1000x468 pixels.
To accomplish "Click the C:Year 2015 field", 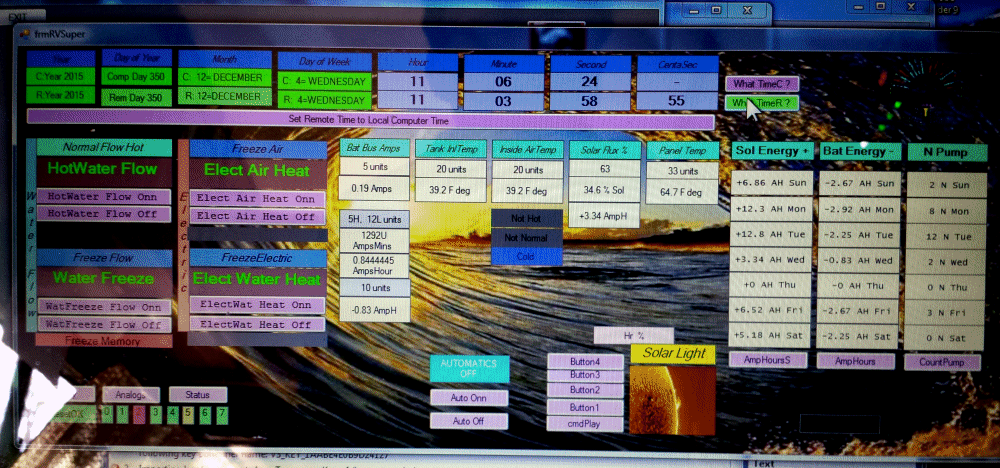I will [x=61, y=77].
